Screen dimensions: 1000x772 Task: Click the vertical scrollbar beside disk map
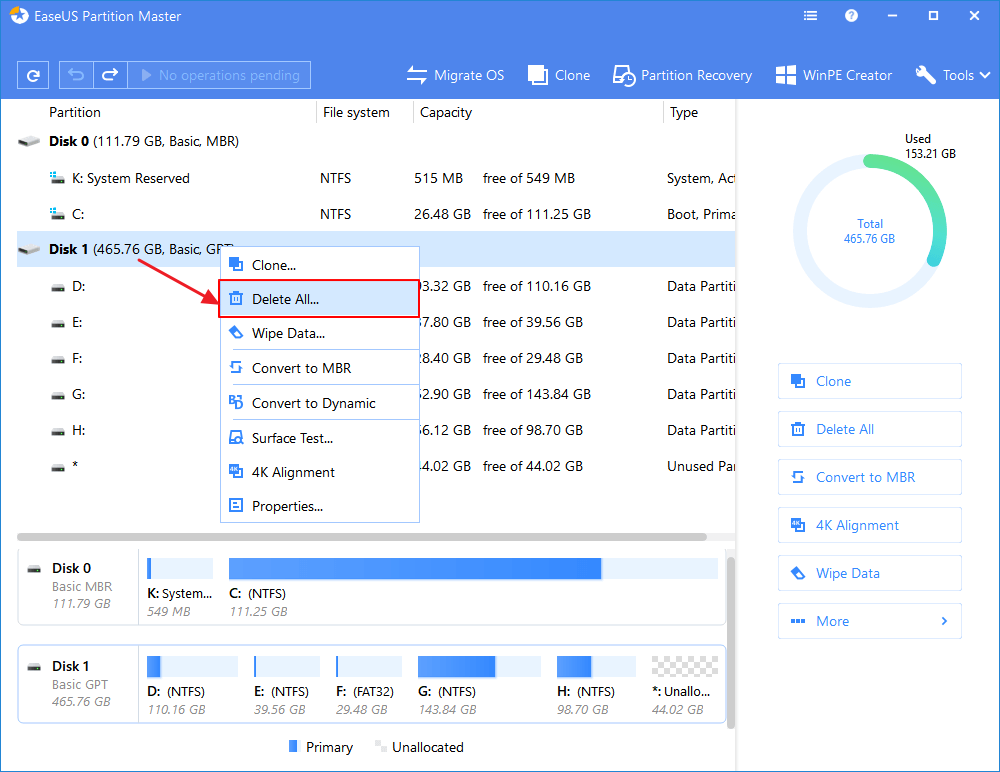(731, 642)
